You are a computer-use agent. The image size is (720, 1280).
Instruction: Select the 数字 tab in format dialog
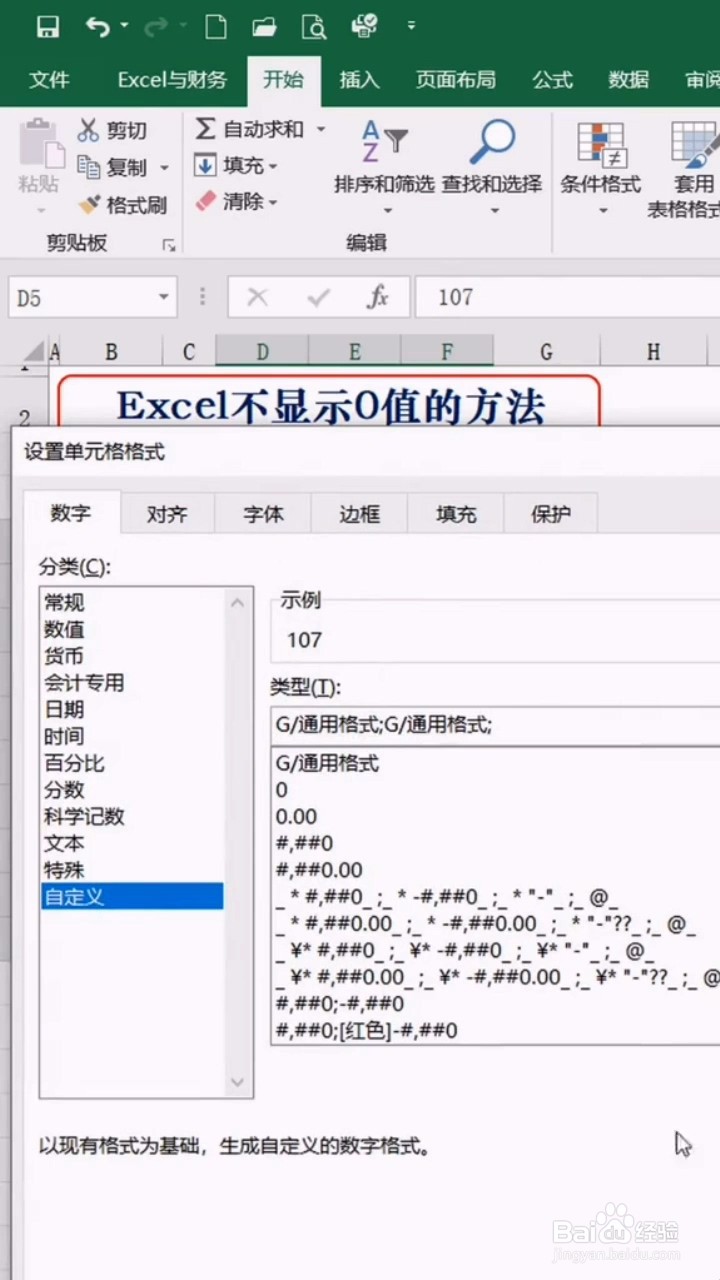71,514
